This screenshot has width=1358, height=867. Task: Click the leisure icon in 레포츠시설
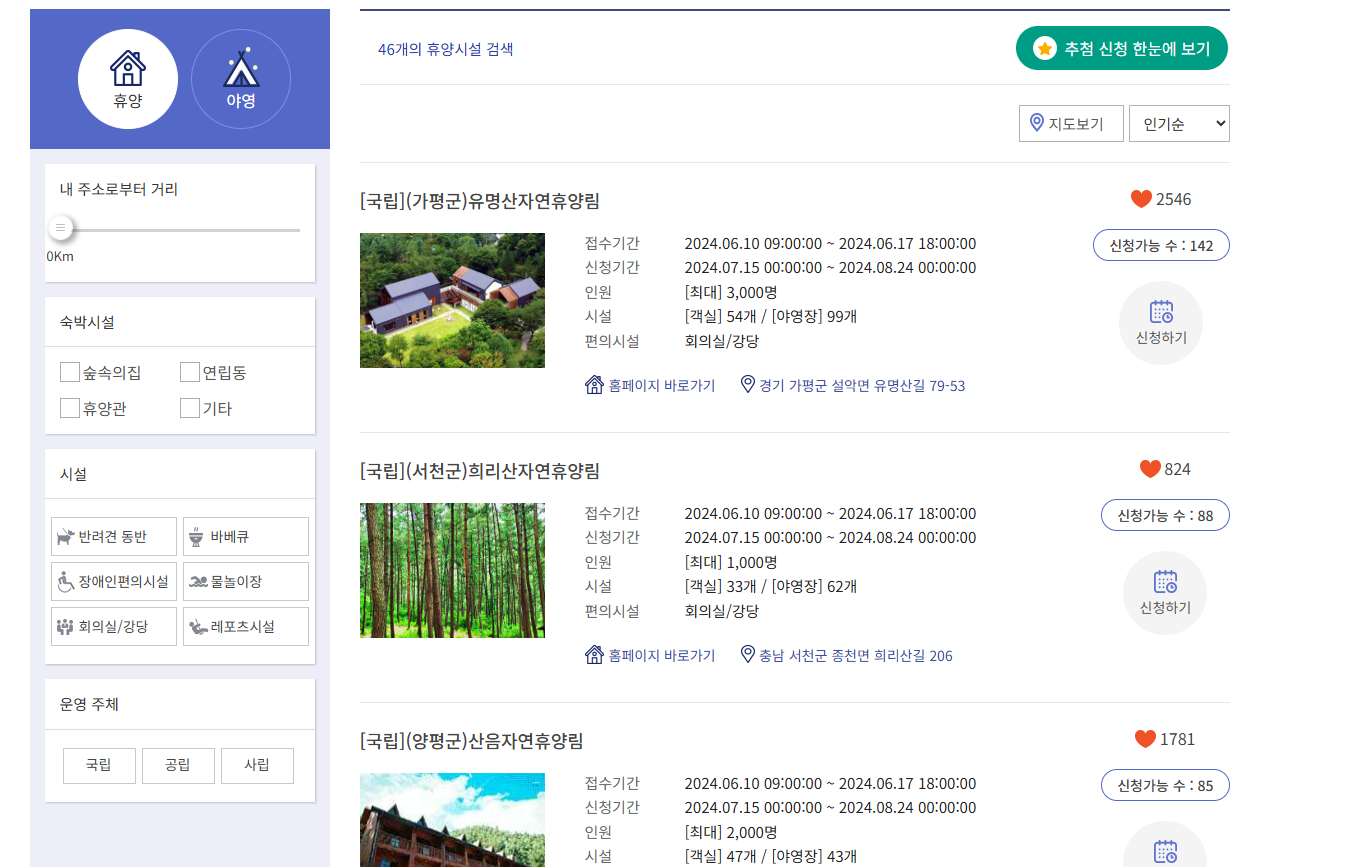(198, 627)
